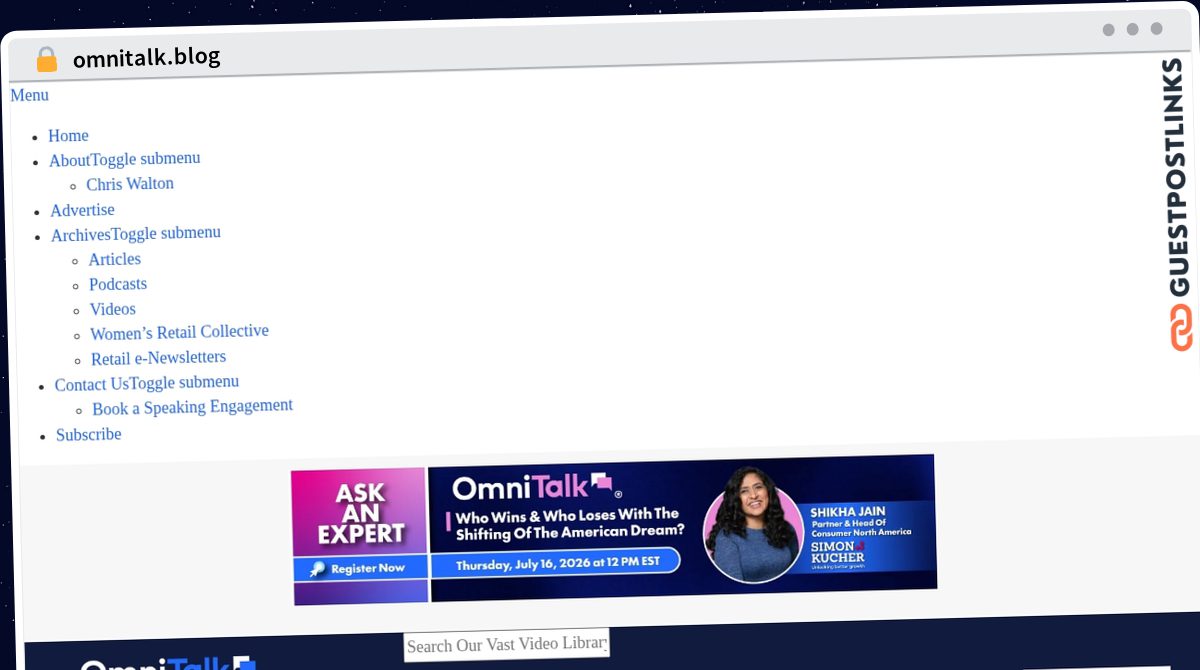Open the Articles archive link
This screenshot has width=1200, height=670.
114,260
